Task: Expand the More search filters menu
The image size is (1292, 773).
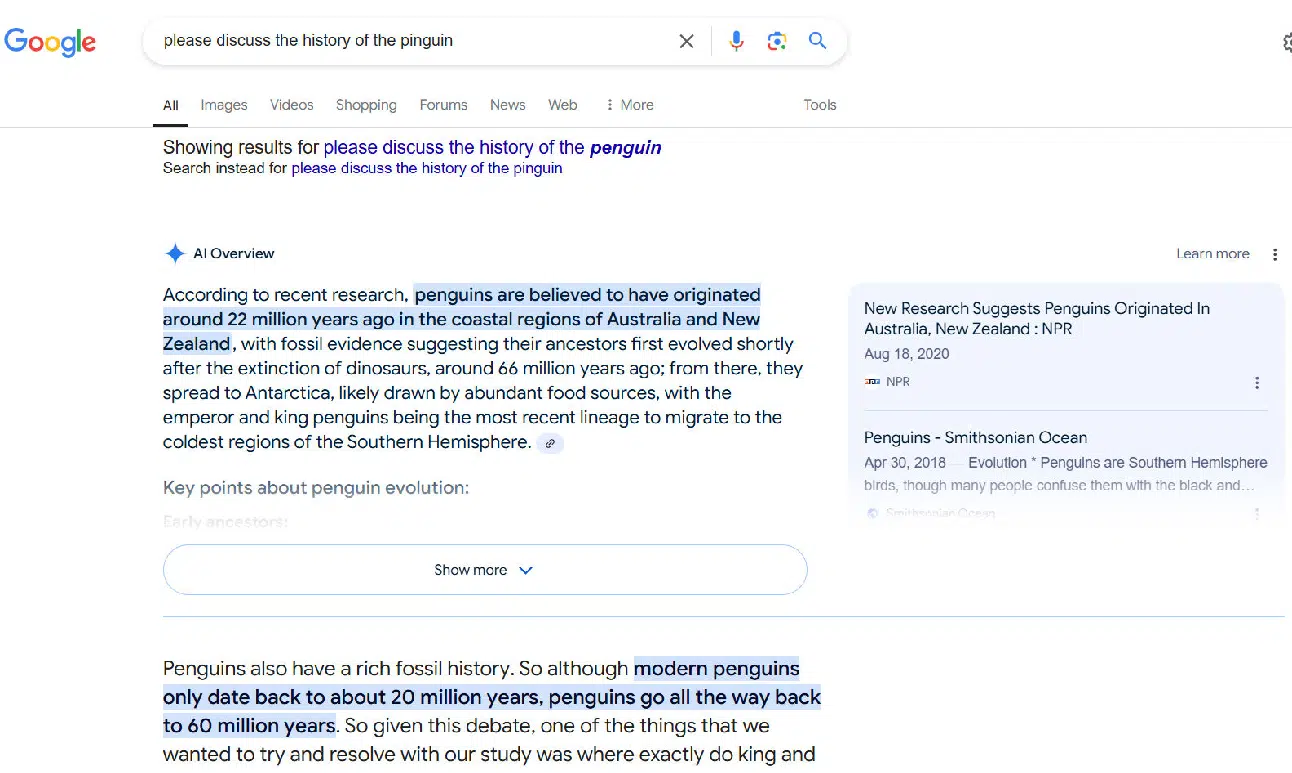Action: 629,105
